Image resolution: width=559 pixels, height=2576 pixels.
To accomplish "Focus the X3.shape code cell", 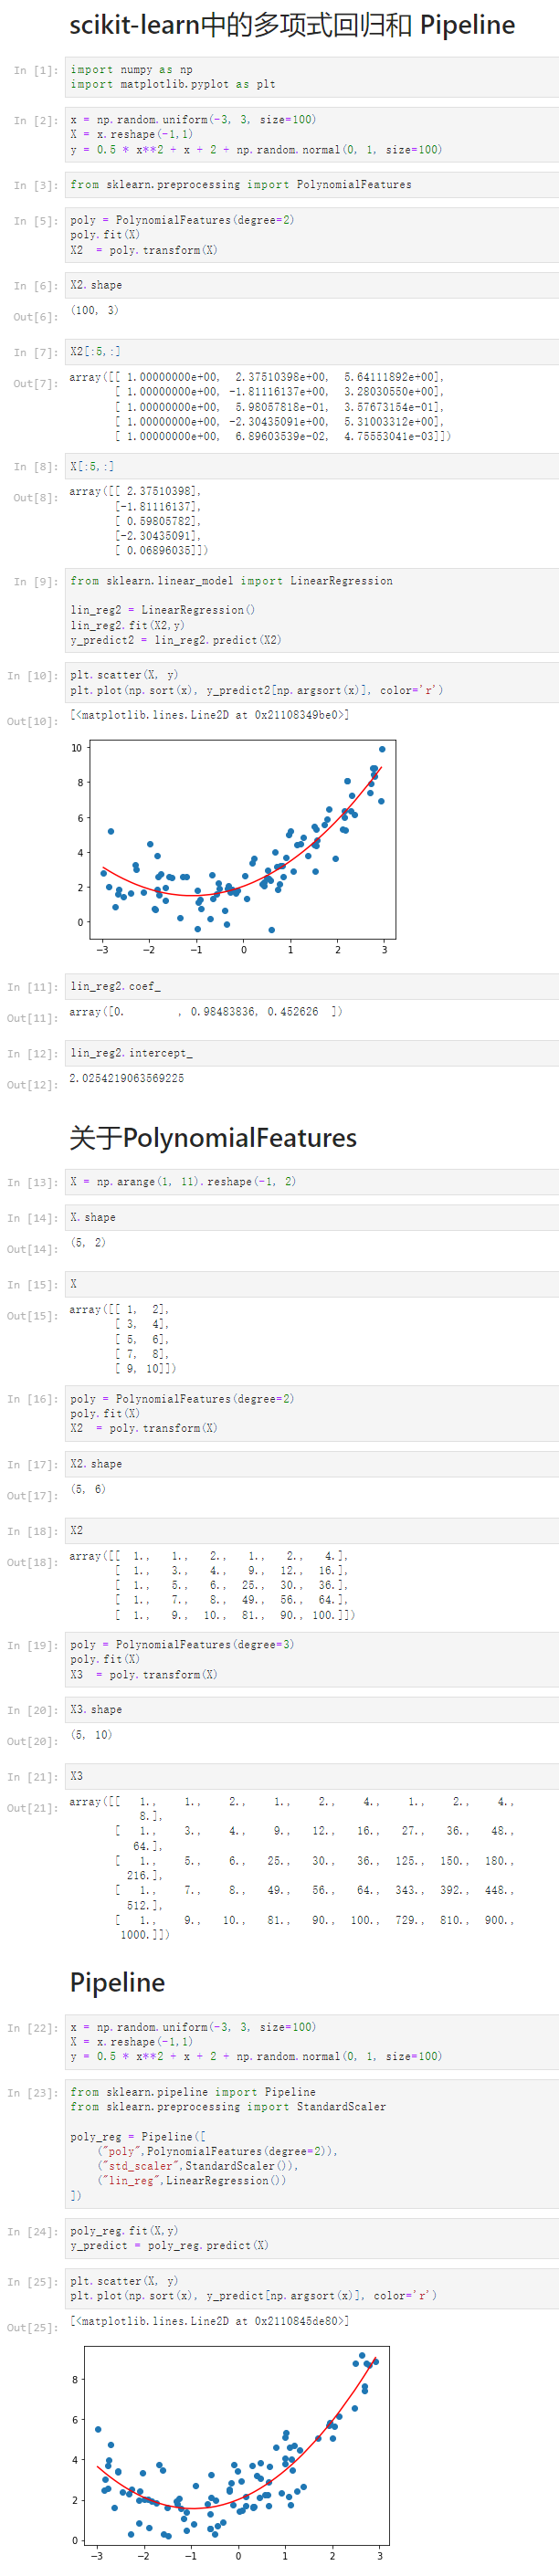I will (310, 1709).
